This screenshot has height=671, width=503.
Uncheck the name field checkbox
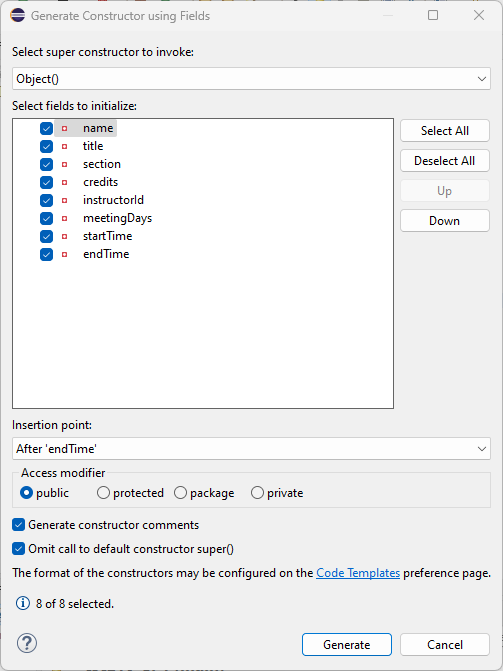46,128
